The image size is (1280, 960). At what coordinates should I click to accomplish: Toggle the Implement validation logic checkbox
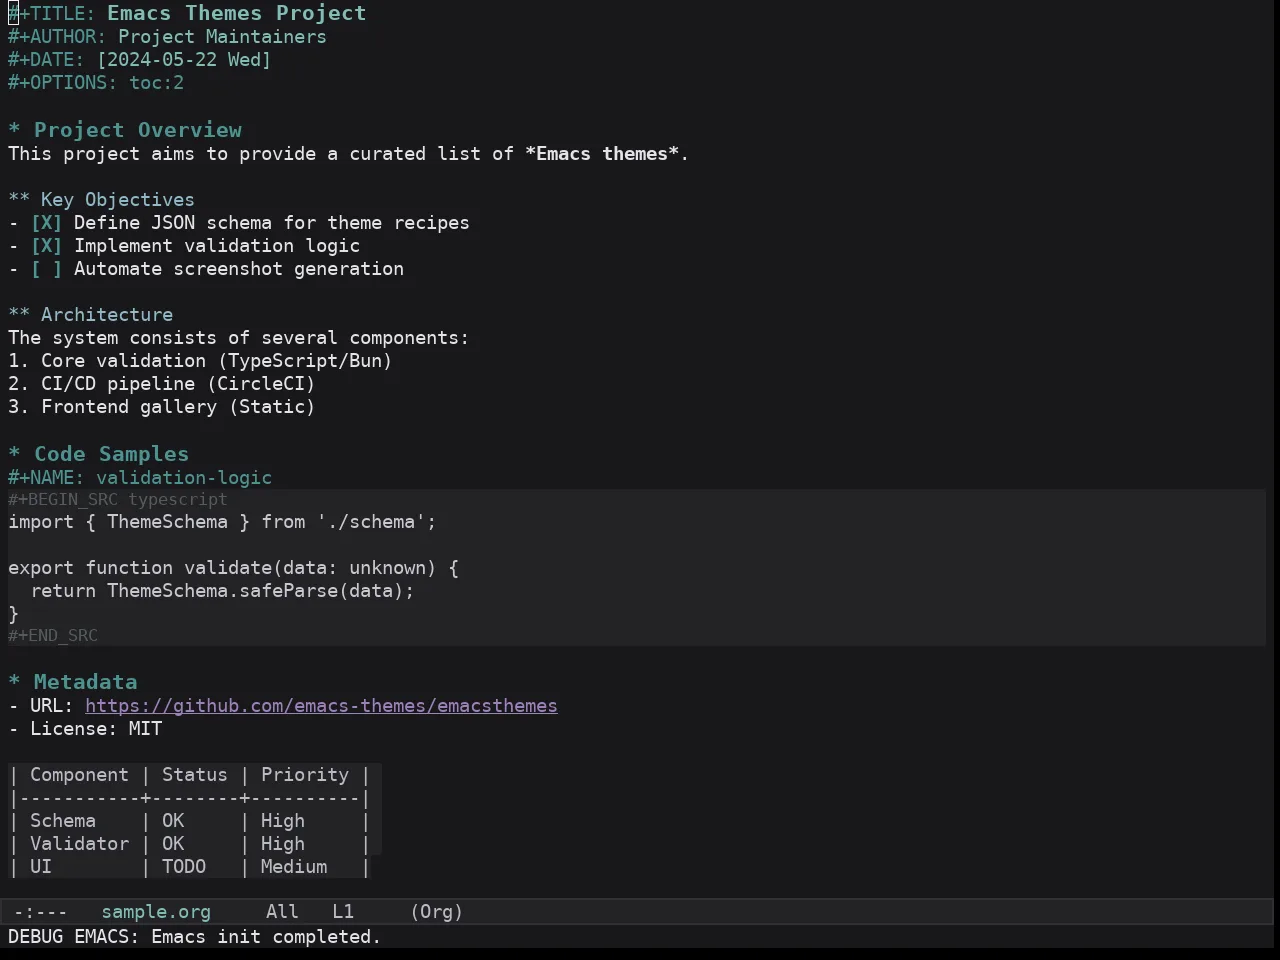coord(46,246)
